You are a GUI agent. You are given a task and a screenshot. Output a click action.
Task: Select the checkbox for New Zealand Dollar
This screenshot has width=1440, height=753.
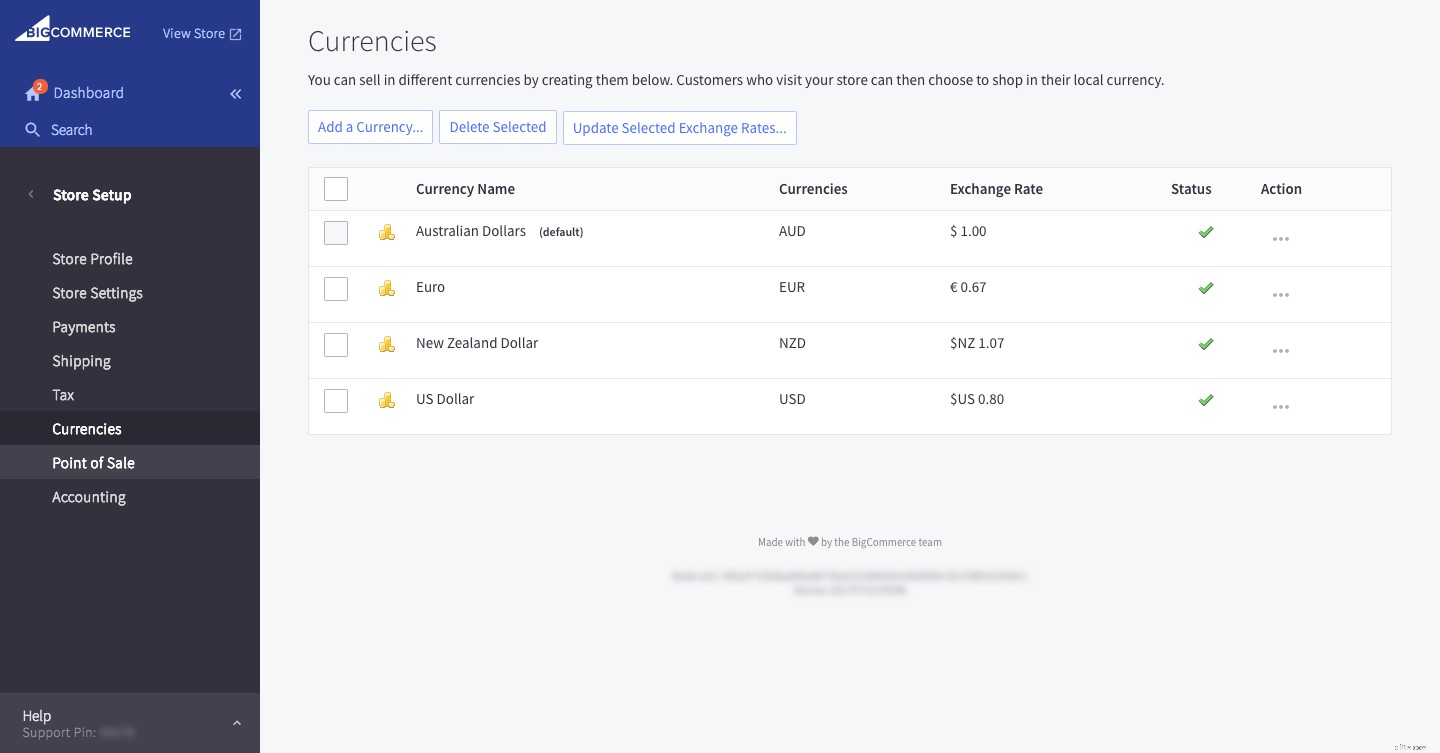[336, 345]
